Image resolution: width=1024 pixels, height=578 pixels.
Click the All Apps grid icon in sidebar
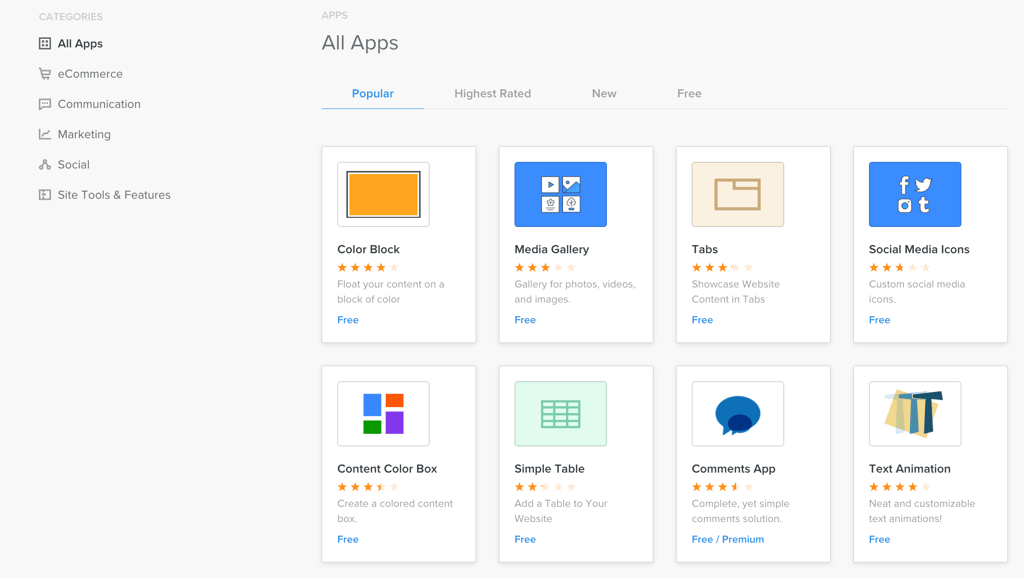point(44,44)
